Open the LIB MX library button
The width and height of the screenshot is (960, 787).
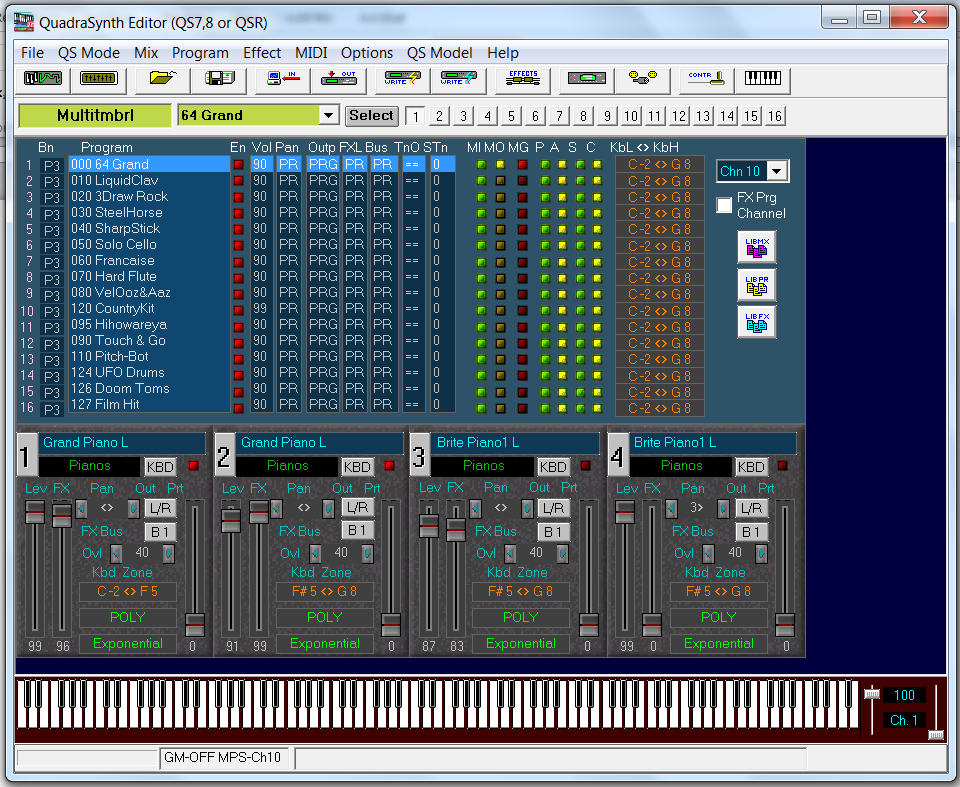click(756, 247)
